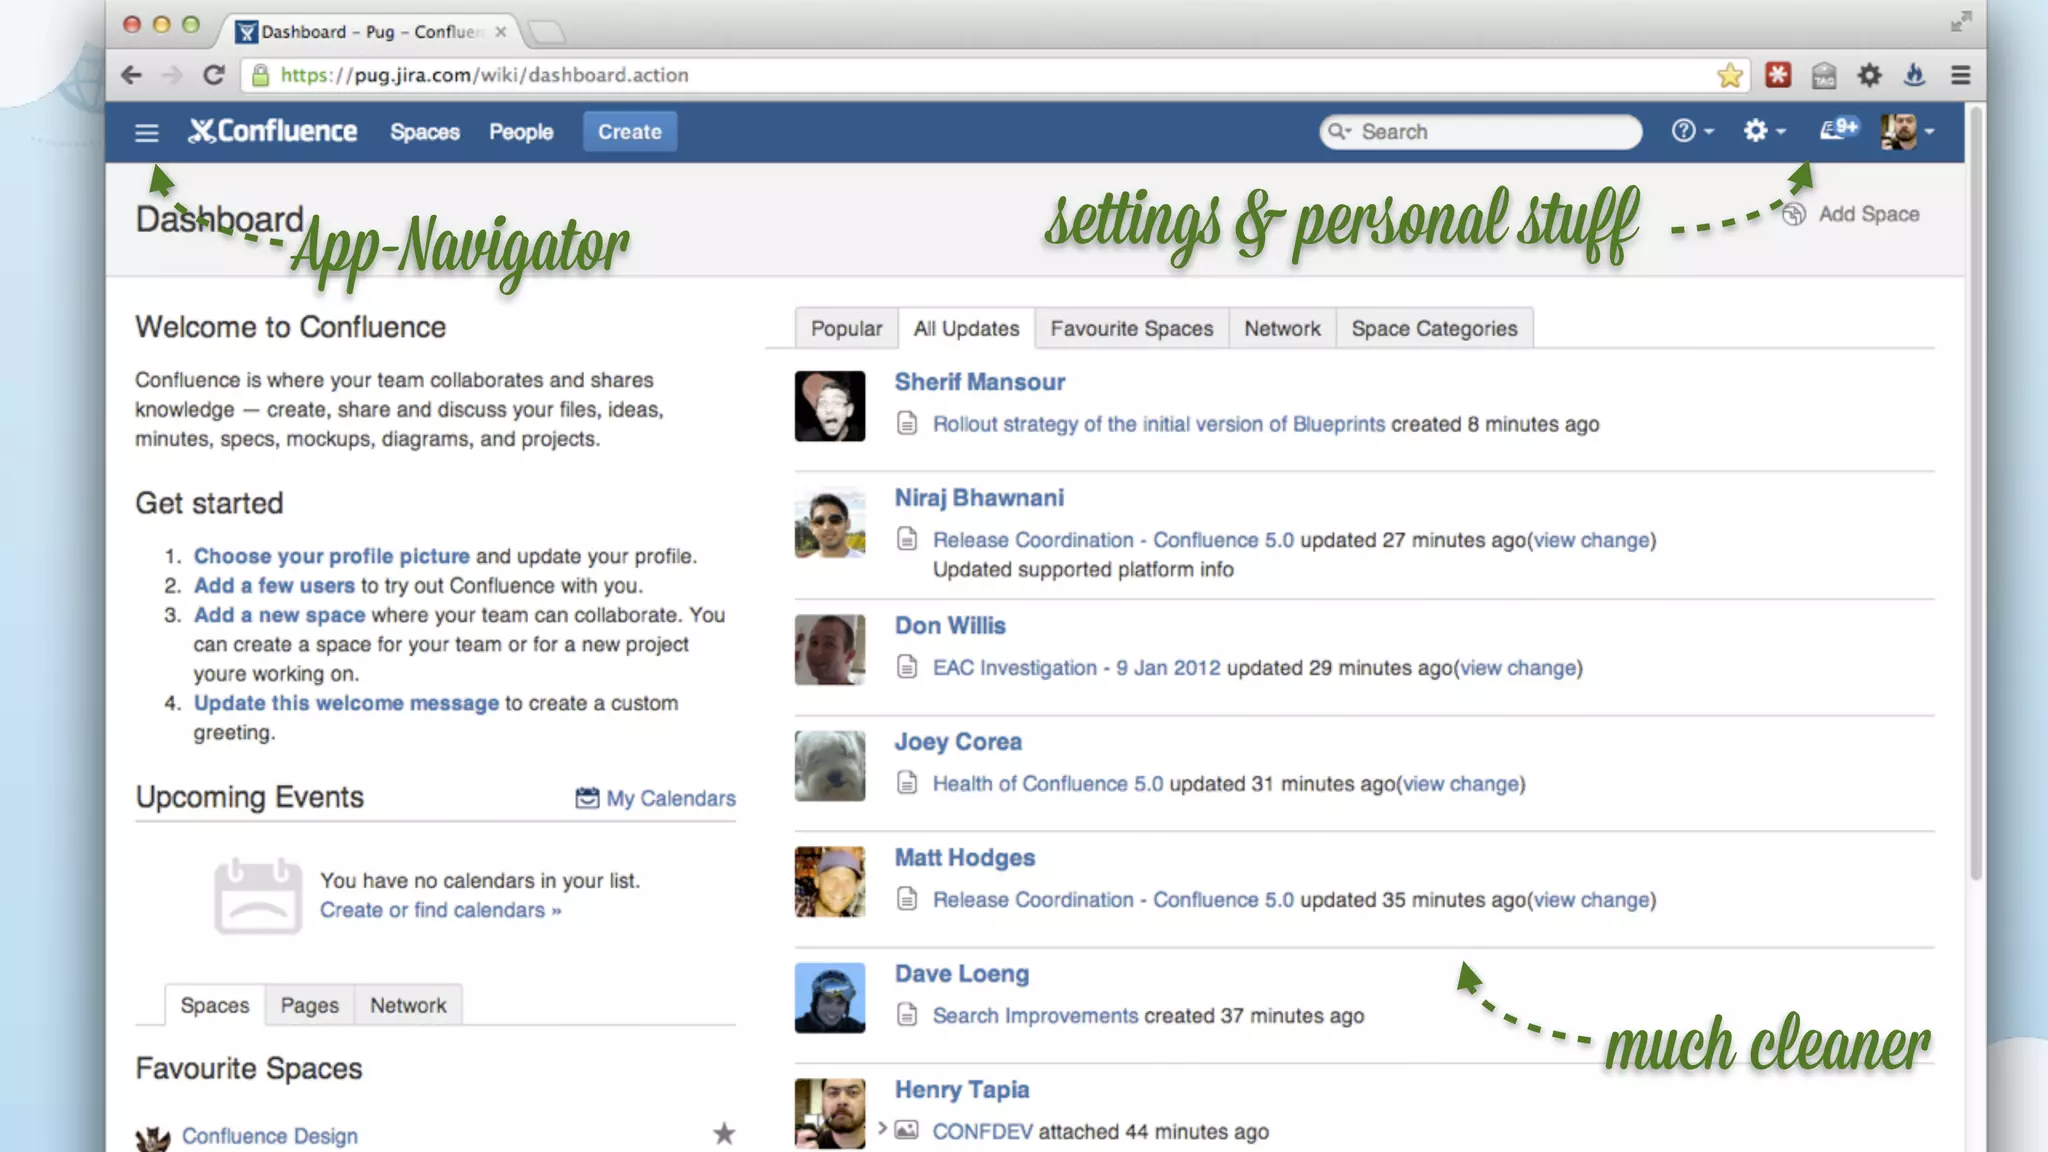Click the blue flame browser extension icon
Viewport: 2048px width, 1152px height.
(x=1914, y=75)
